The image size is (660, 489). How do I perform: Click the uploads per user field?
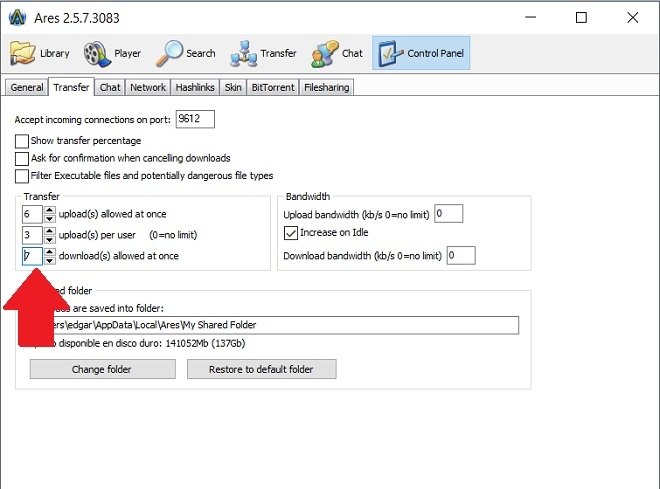click(32, 235)
